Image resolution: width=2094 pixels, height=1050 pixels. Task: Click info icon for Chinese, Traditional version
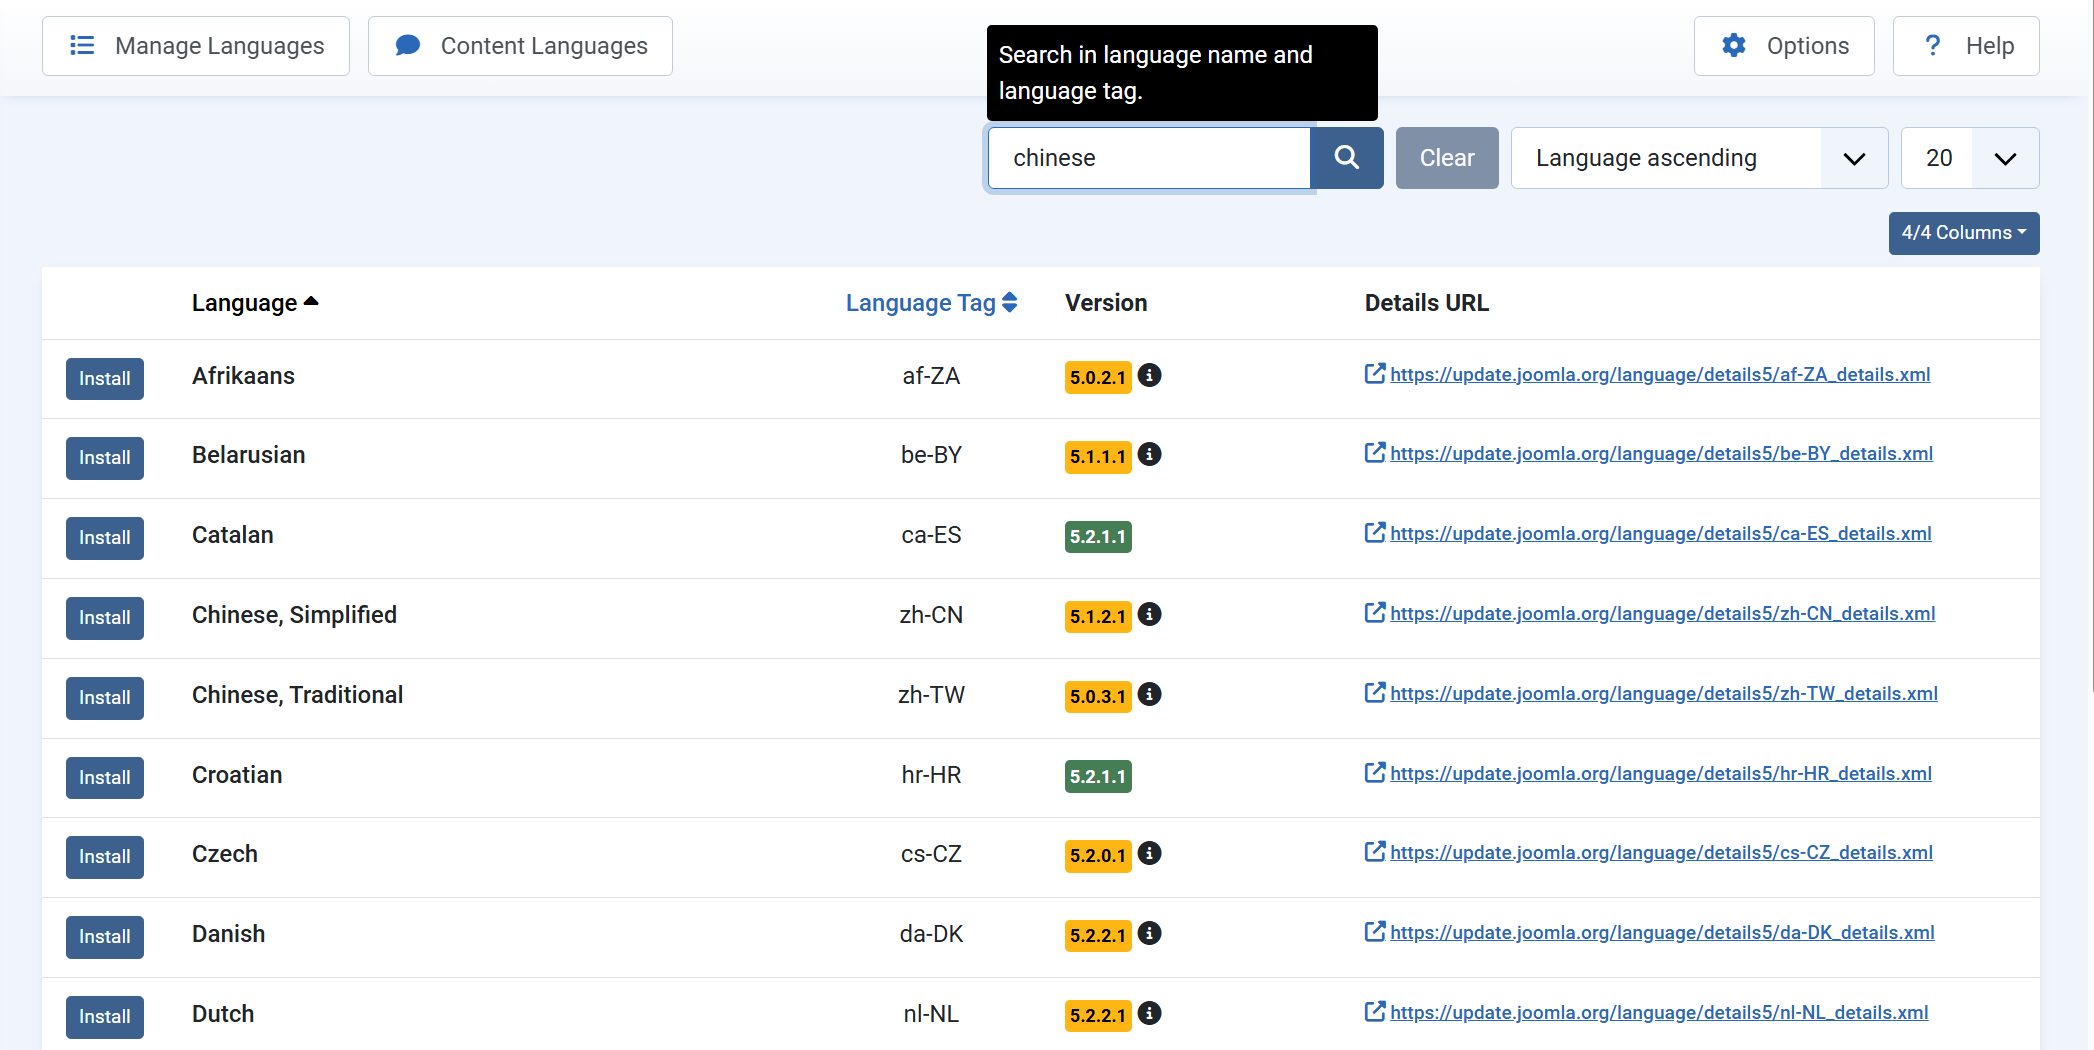click(x=1150, y=694)
